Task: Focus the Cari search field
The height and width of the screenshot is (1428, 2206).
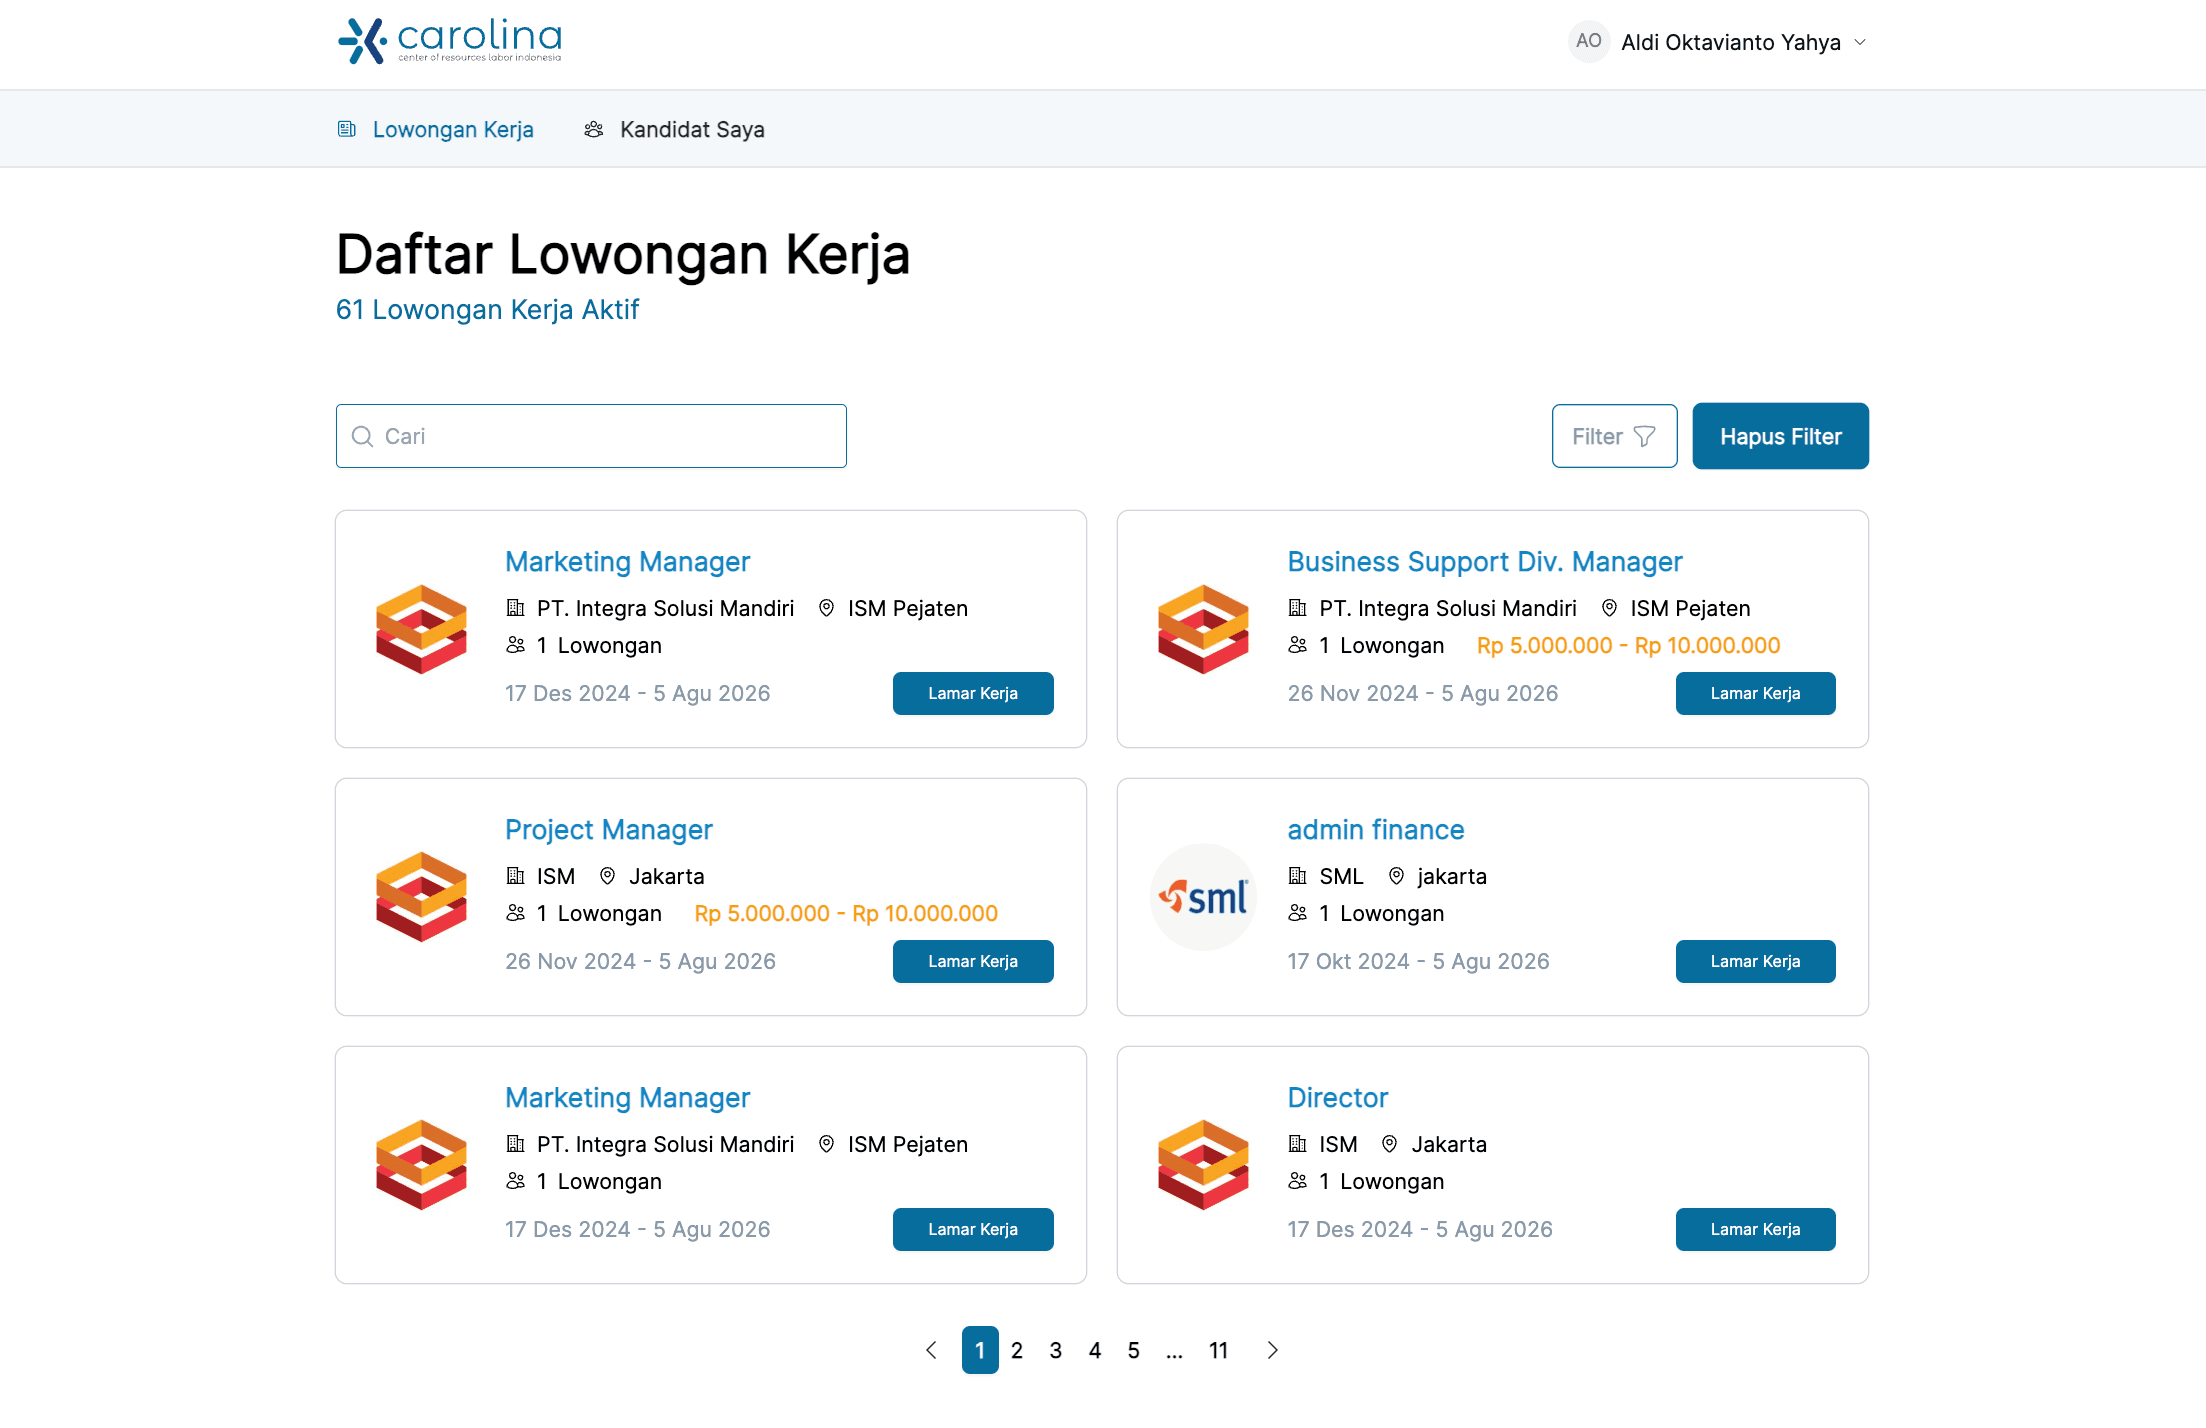Action: 591,436
